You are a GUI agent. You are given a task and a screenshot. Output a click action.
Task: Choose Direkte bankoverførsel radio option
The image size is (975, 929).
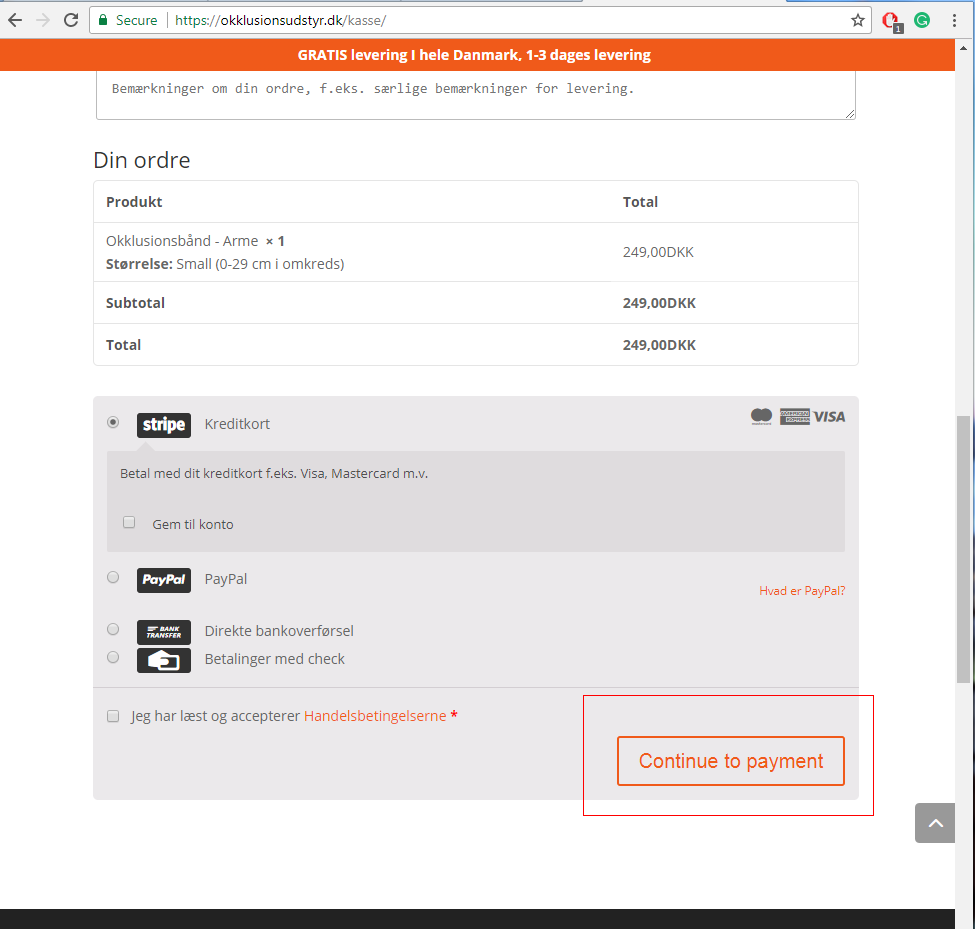113,629
